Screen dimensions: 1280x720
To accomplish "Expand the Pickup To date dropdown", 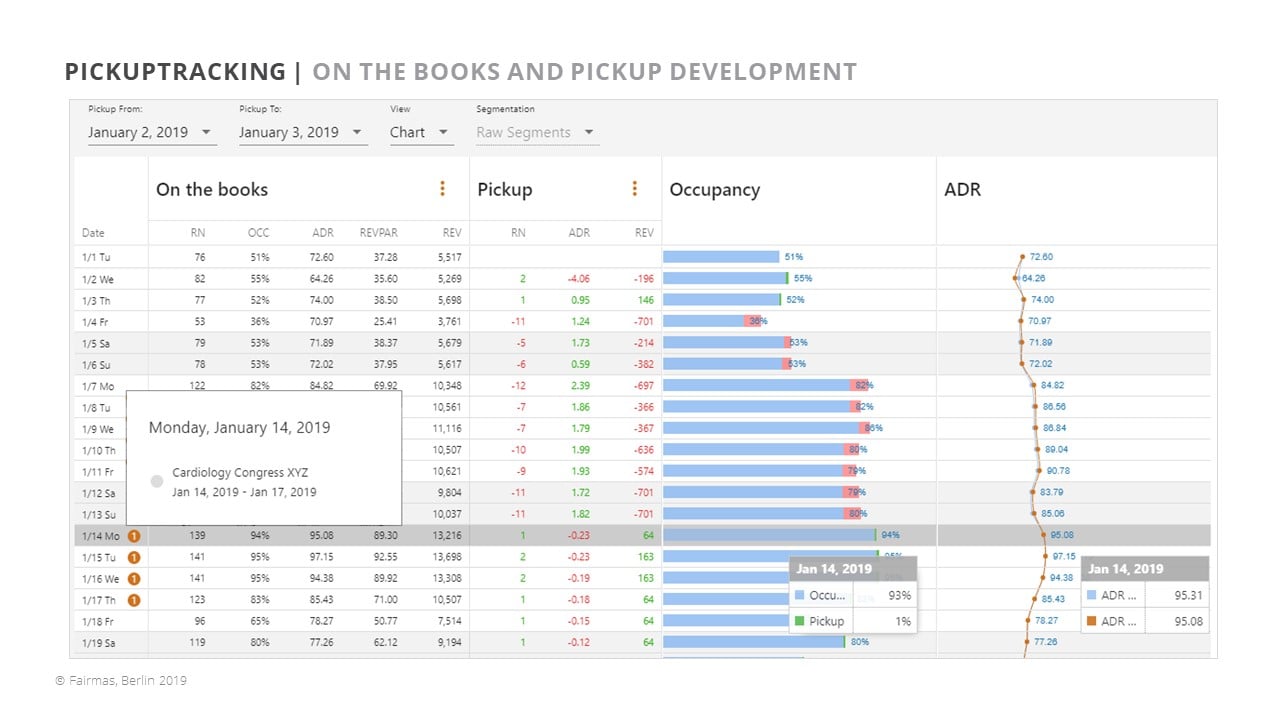I will point(302,132).
